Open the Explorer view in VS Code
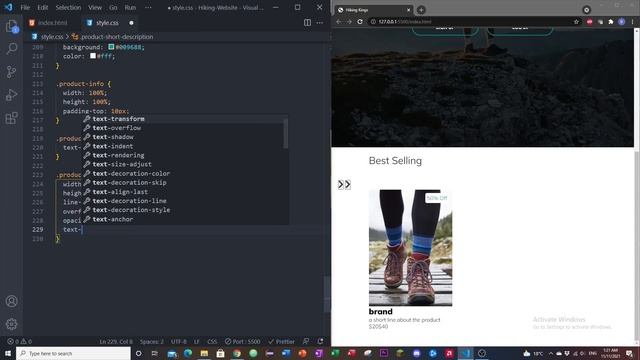Screen dimensions: 640x360 click(11, 27)
